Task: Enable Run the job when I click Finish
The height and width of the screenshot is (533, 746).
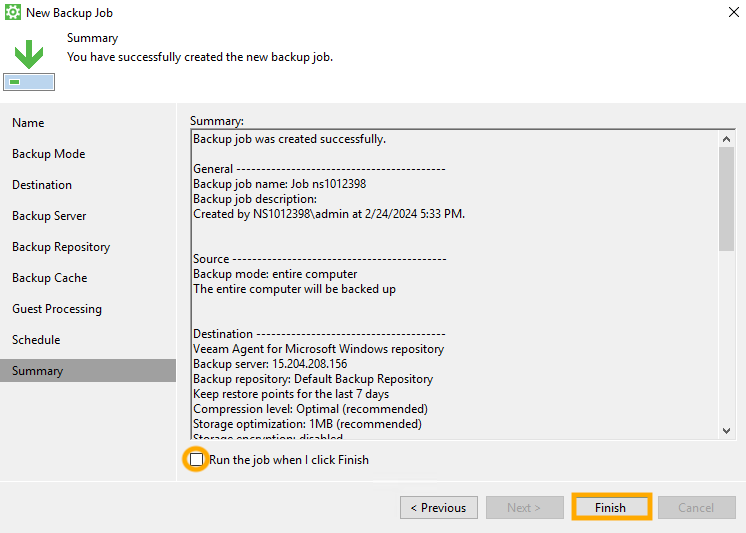Action: coord(197,460)
